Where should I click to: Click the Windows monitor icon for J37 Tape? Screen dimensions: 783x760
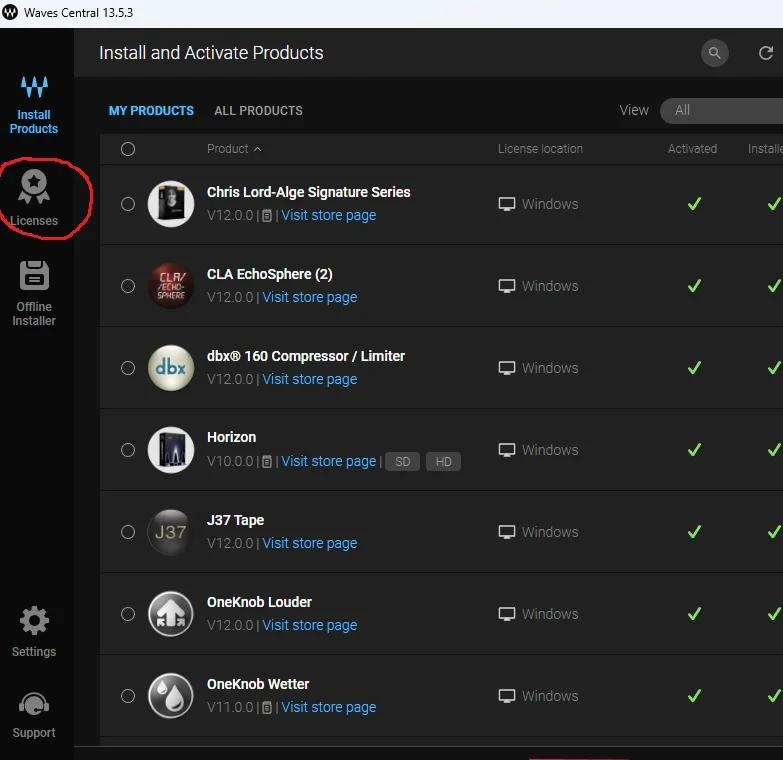(x=507, y=532)
